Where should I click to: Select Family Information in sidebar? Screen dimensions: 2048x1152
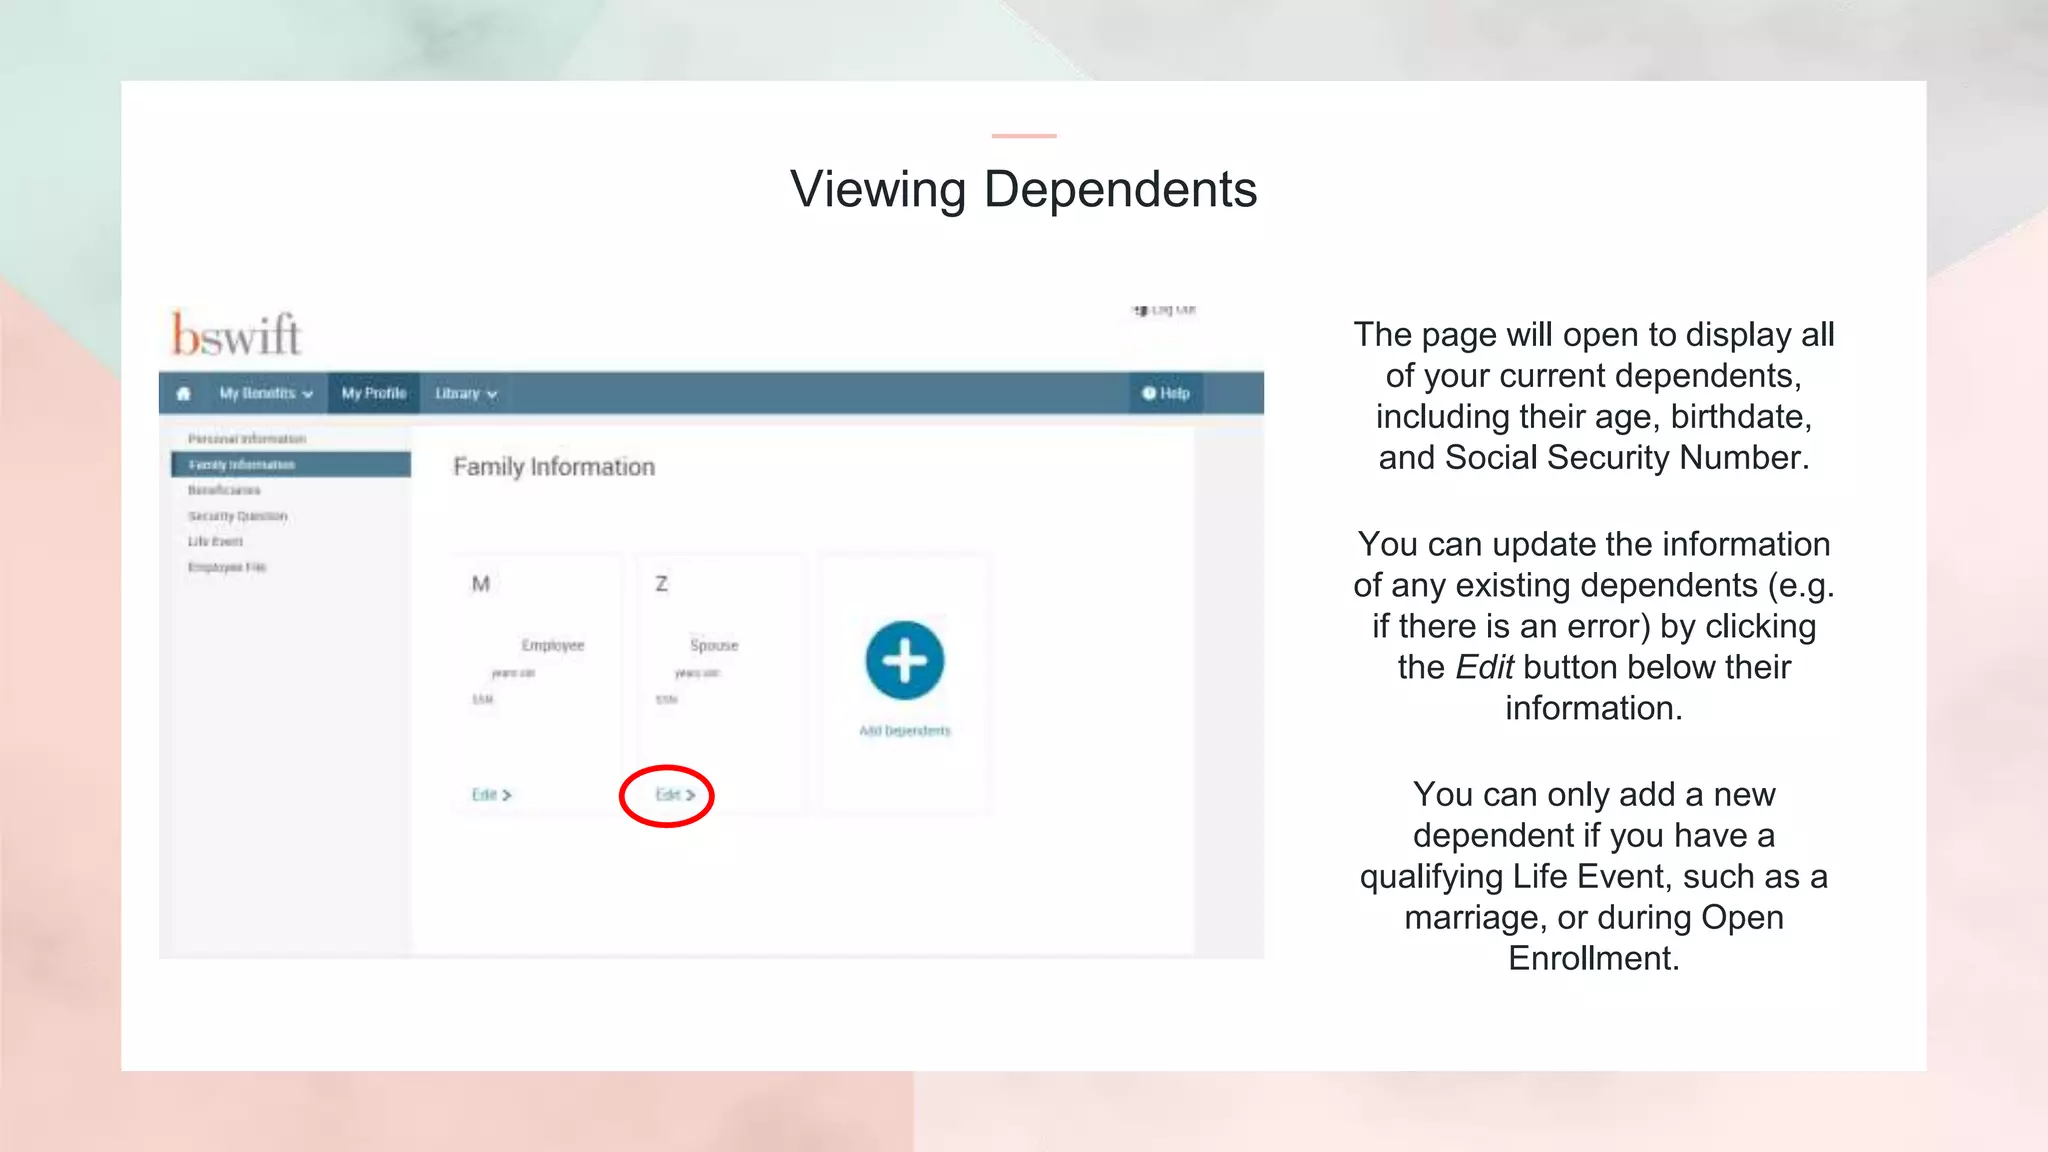(x=242, y=465)
